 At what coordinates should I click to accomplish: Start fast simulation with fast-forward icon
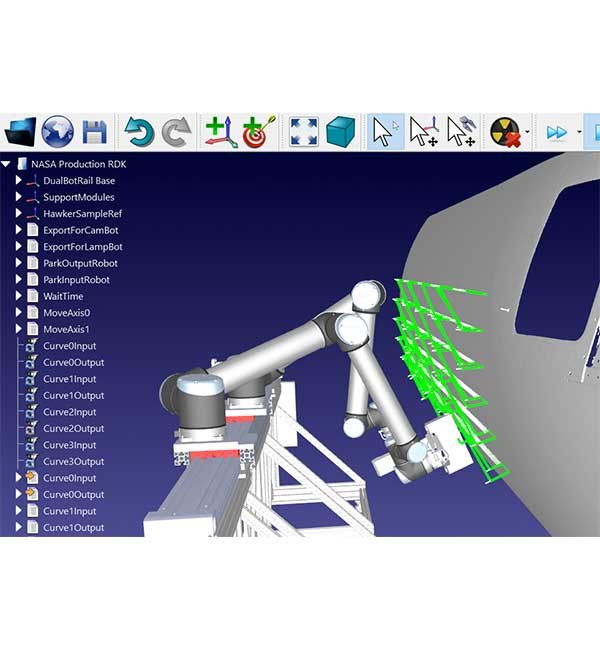556,131
